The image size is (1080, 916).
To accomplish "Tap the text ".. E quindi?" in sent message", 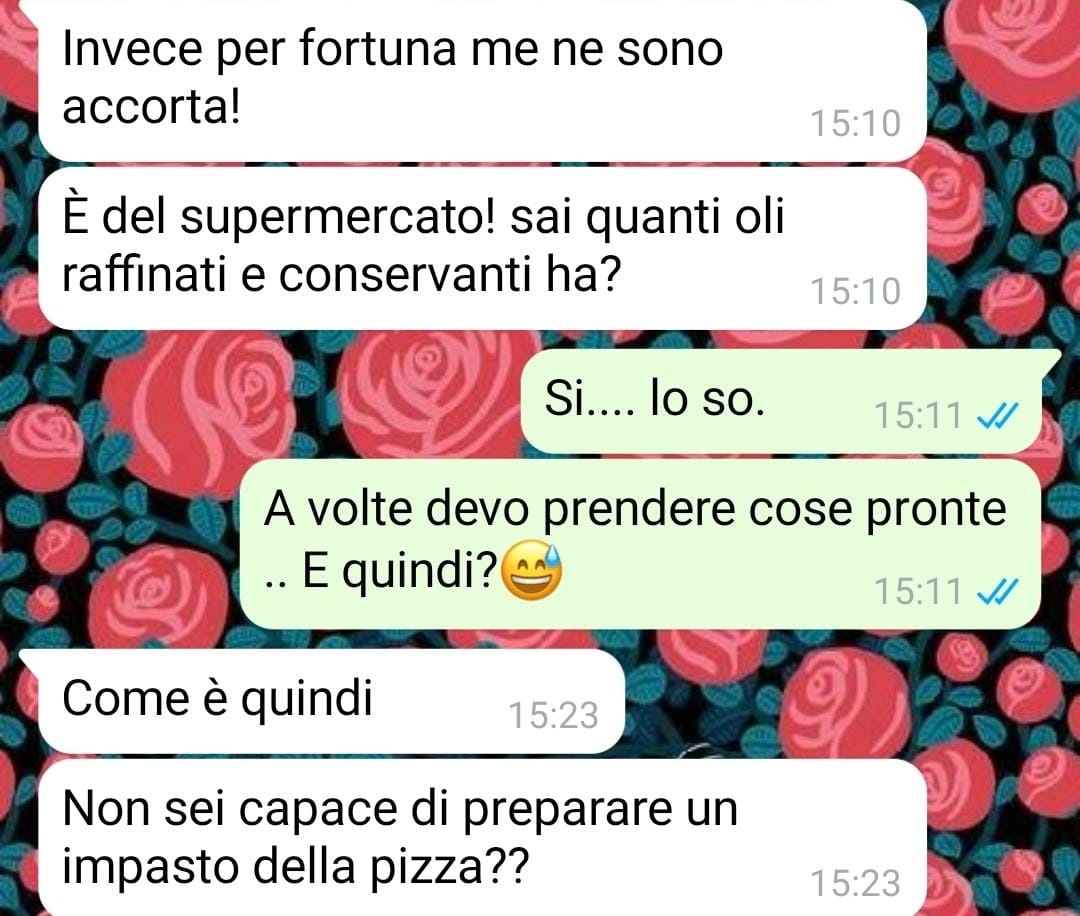I will (x=380, y=572).
